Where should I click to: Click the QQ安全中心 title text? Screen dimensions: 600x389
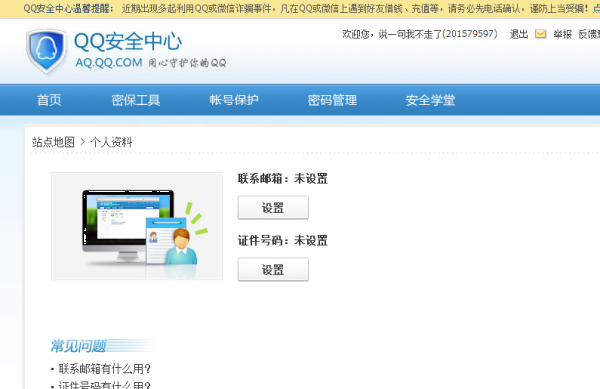point(128,41)
